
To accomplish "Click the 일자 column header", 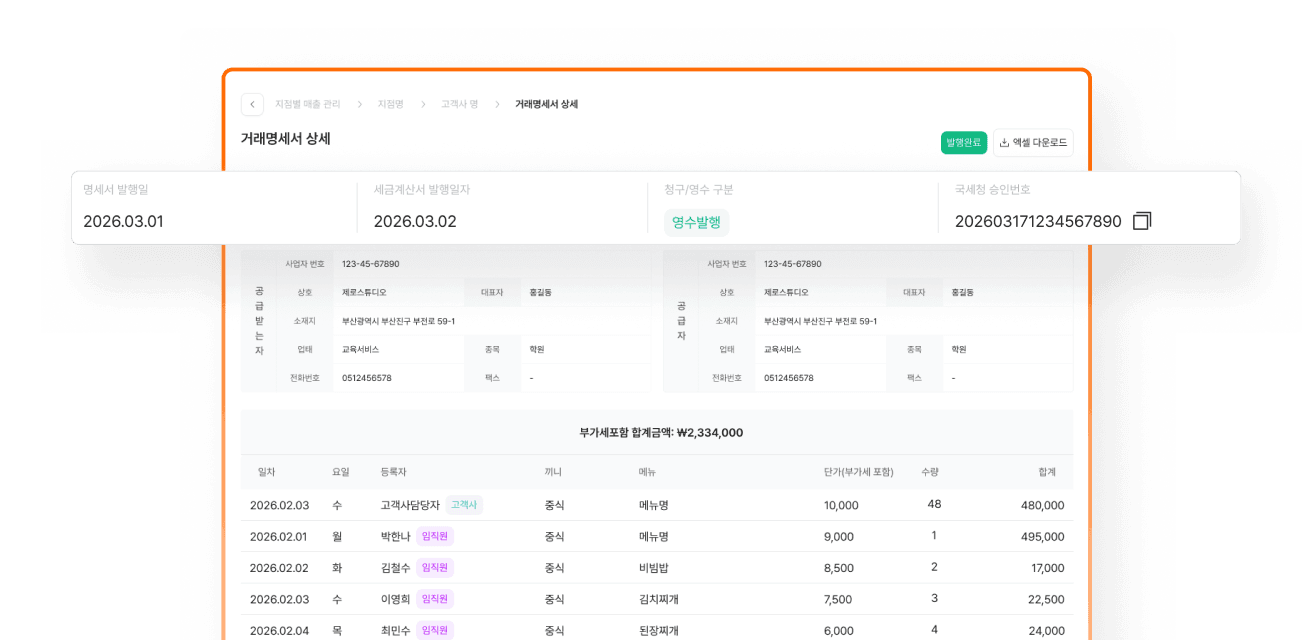I will coord(267,472).
